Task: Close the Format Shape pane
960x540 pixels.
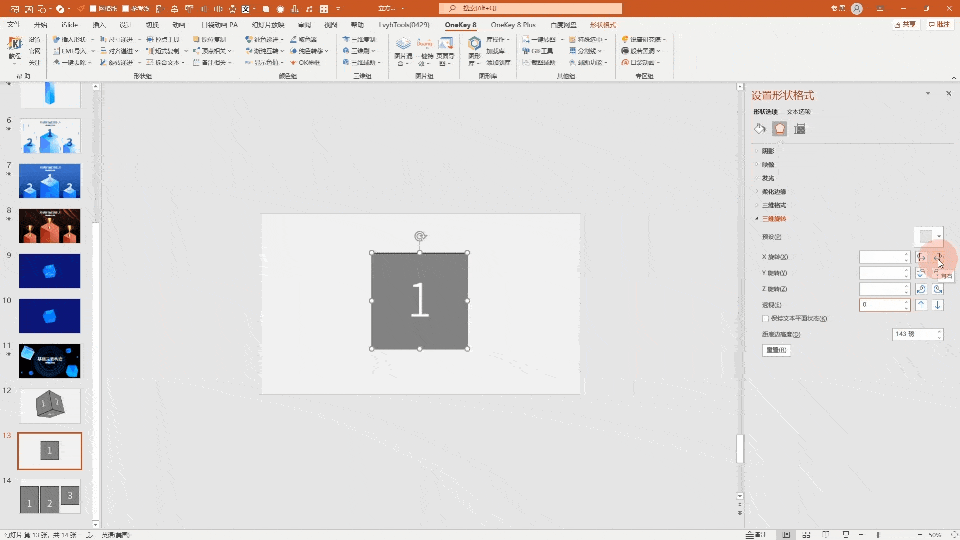Action: click(x=948, y=94)
